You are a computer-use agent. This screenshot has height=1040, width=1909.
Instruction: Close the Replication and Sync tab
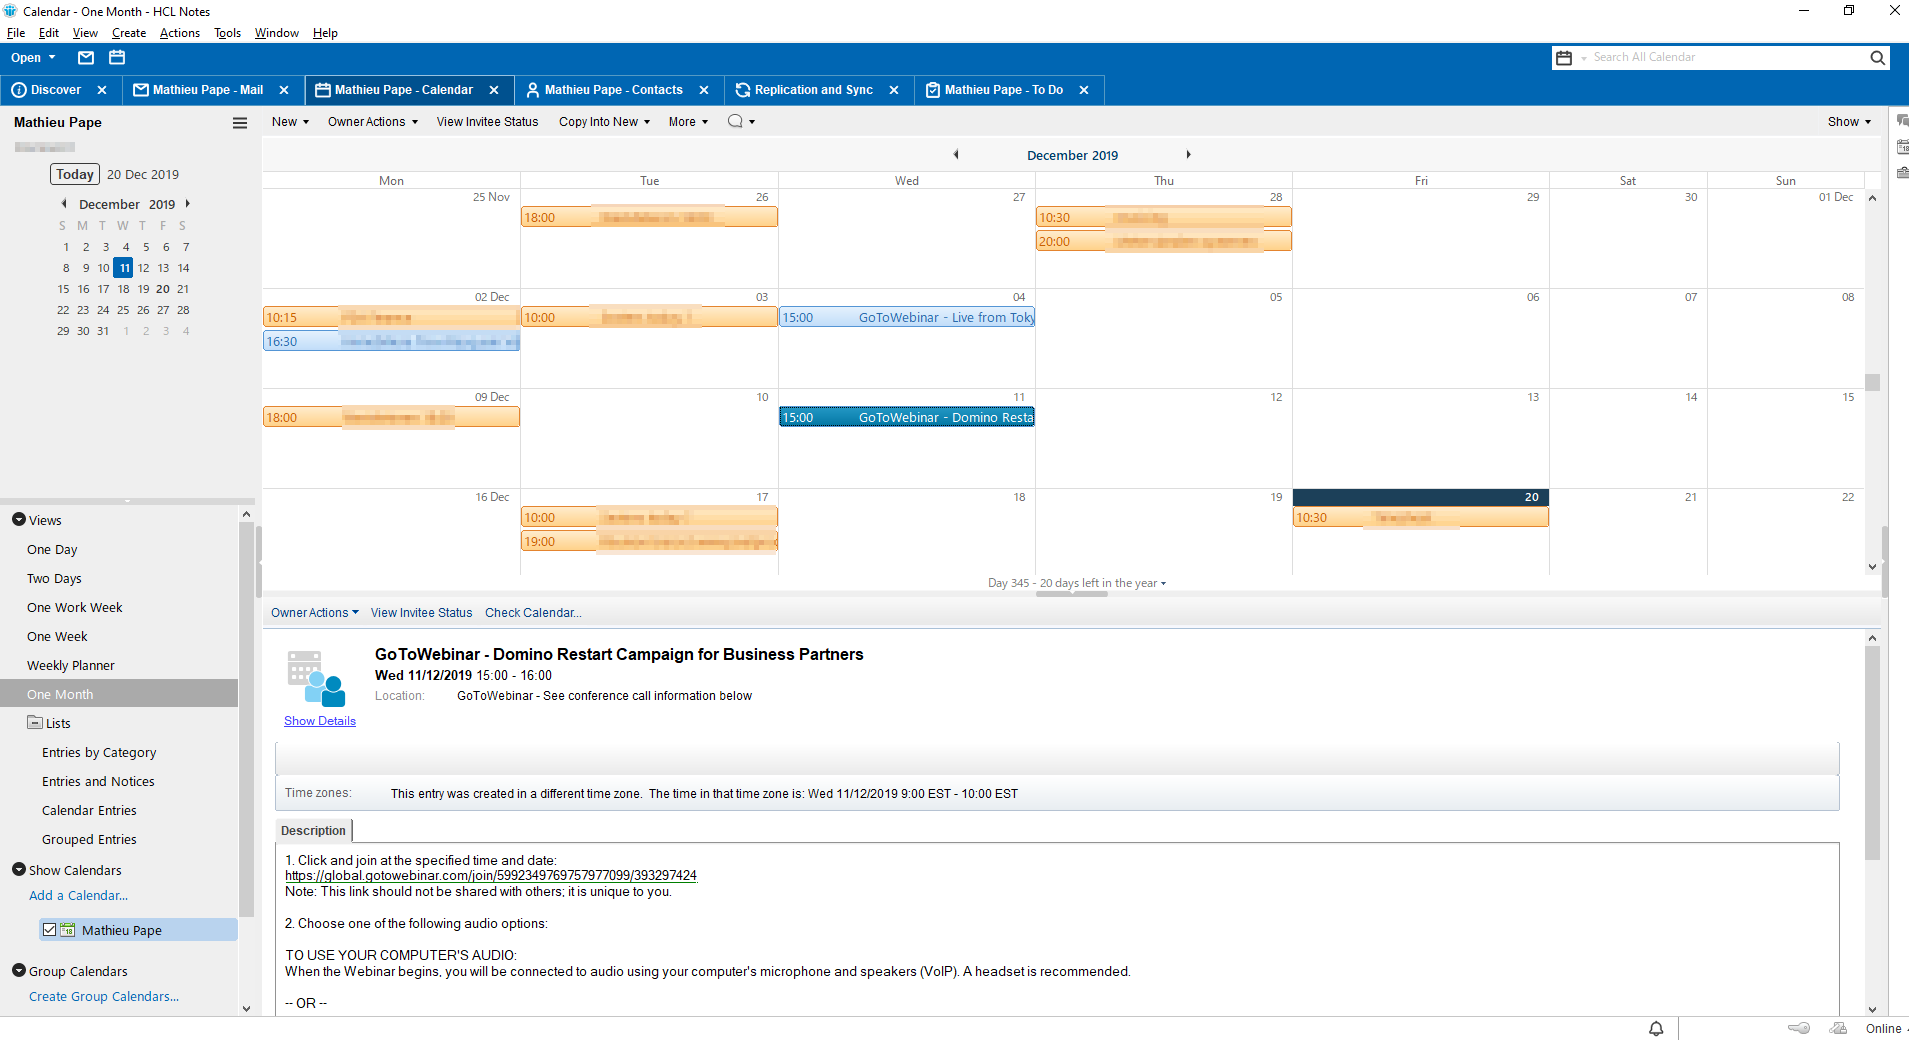pos(894,90)
